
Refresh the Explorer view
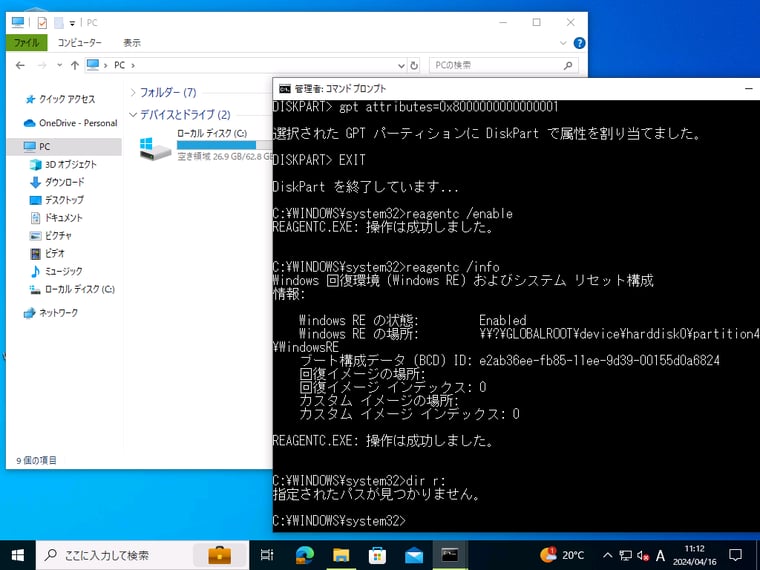(x=414, y=65)
